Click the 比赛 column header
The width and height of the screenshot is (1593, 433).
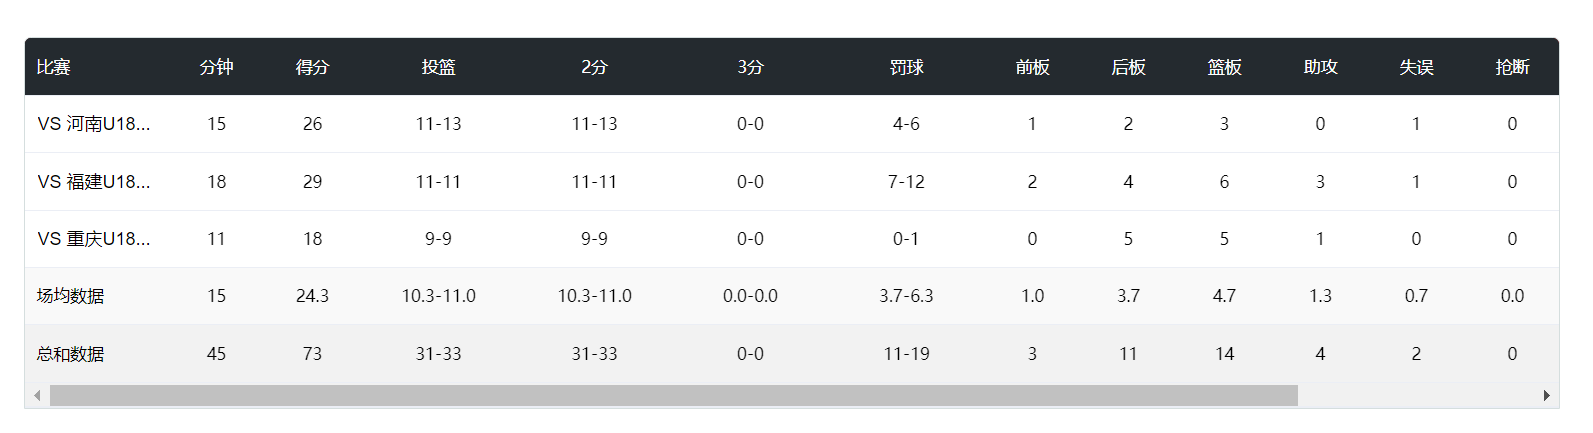coord(53,67)
